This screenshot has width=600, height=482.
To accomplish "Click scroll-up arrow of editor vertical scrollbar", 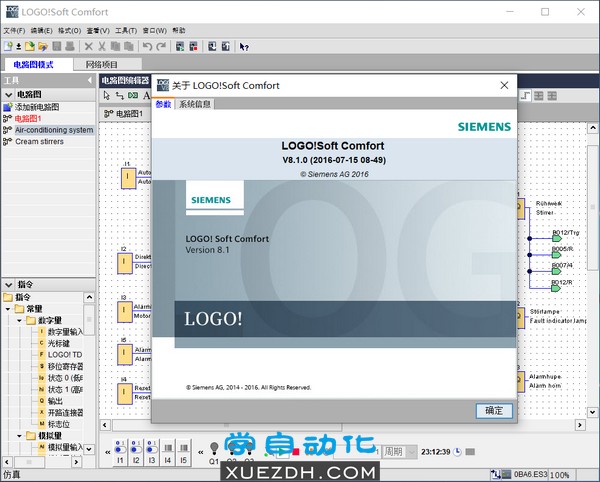I will click(592, 128).
